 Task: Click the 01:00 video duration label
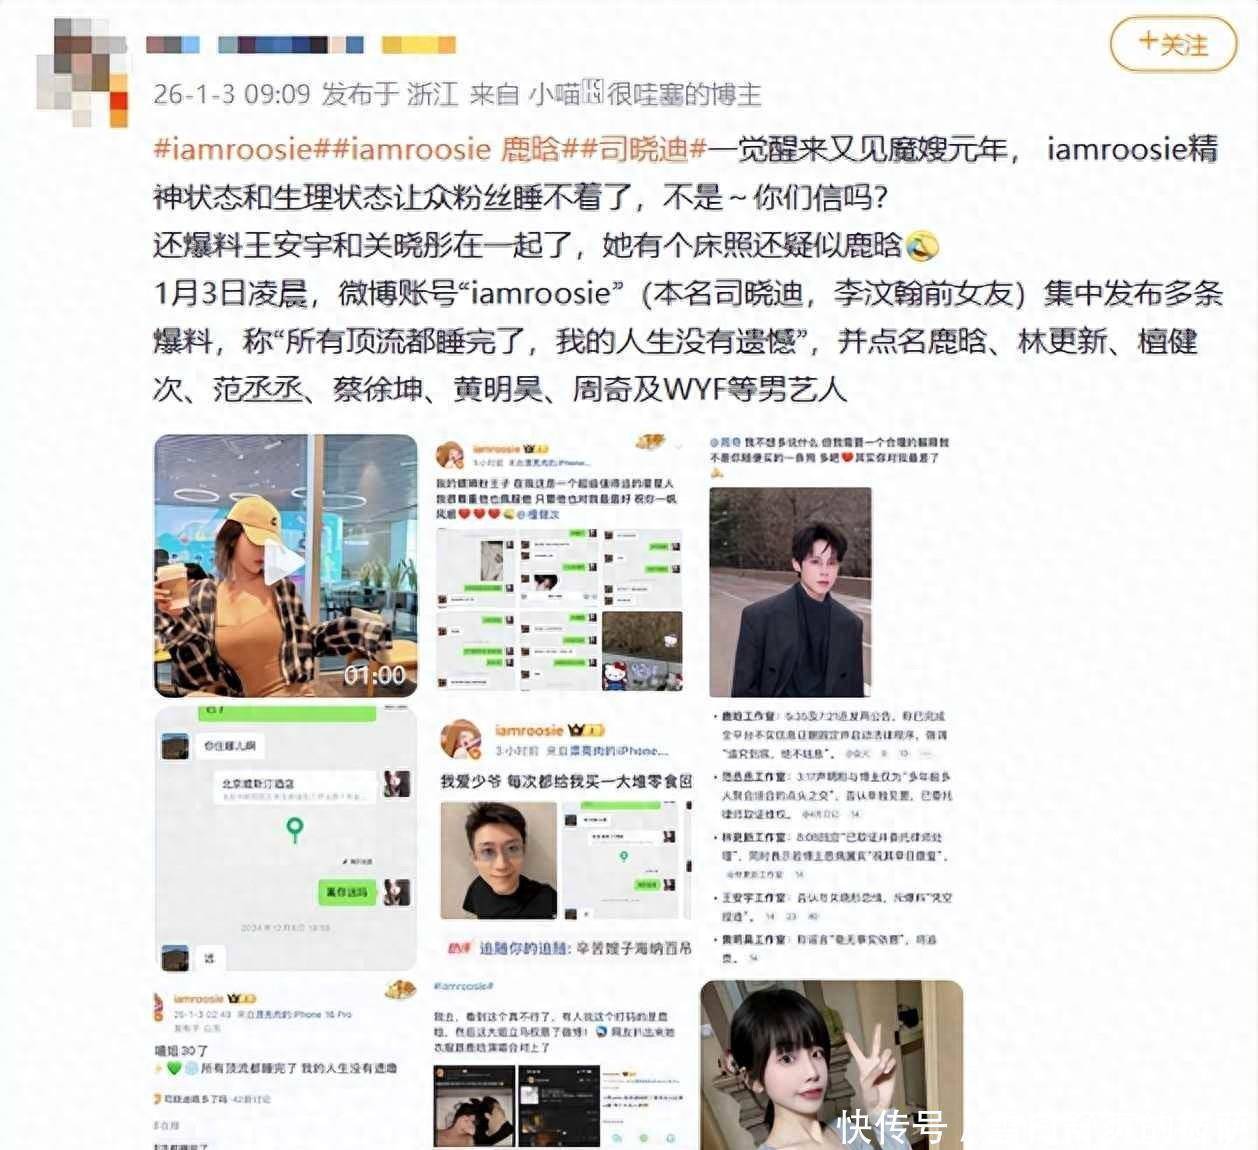374,675
